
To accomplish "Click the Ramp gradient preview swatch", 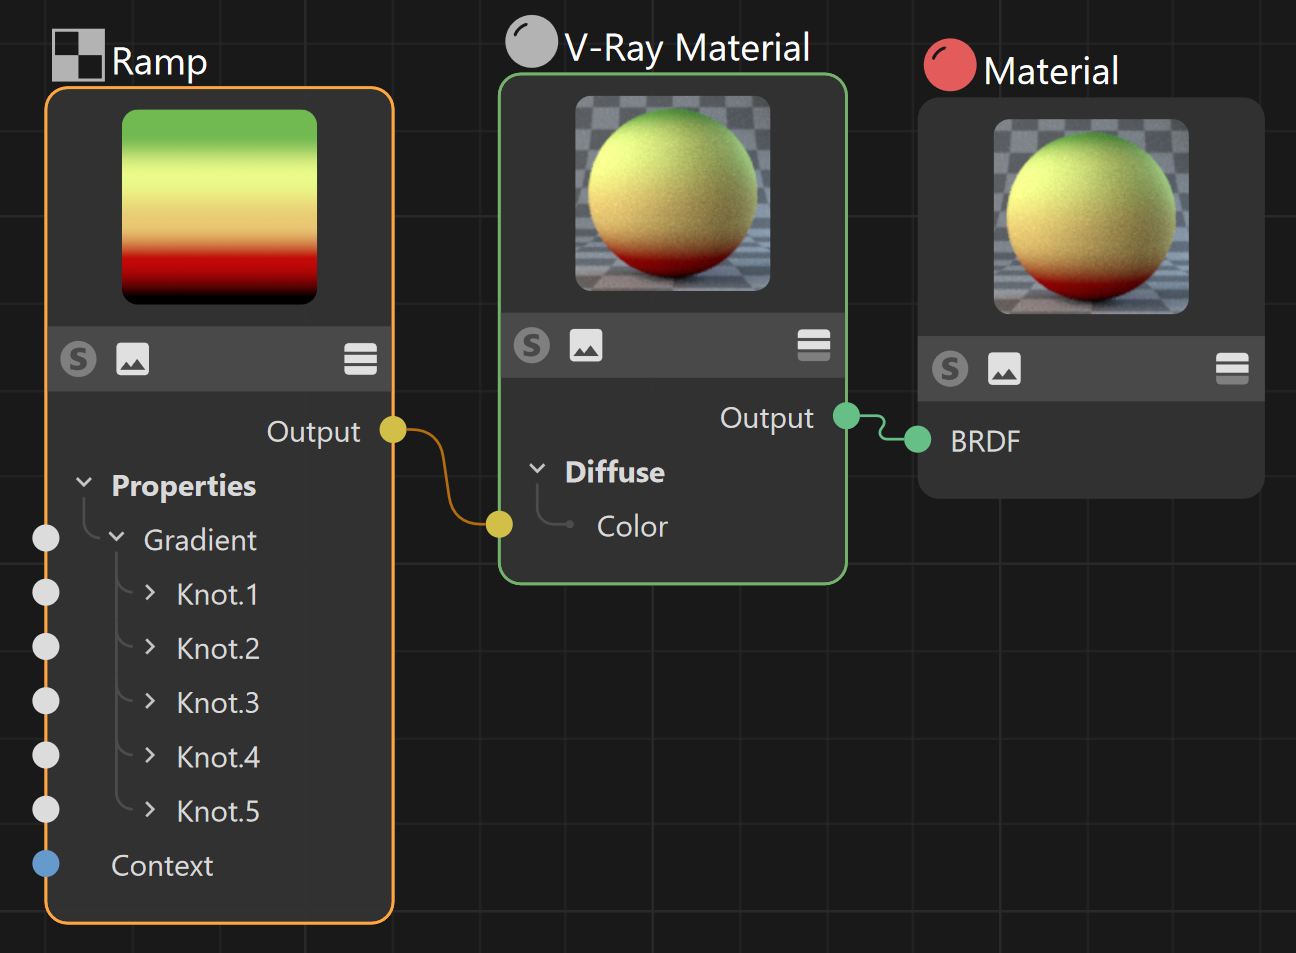I will 219,207.
